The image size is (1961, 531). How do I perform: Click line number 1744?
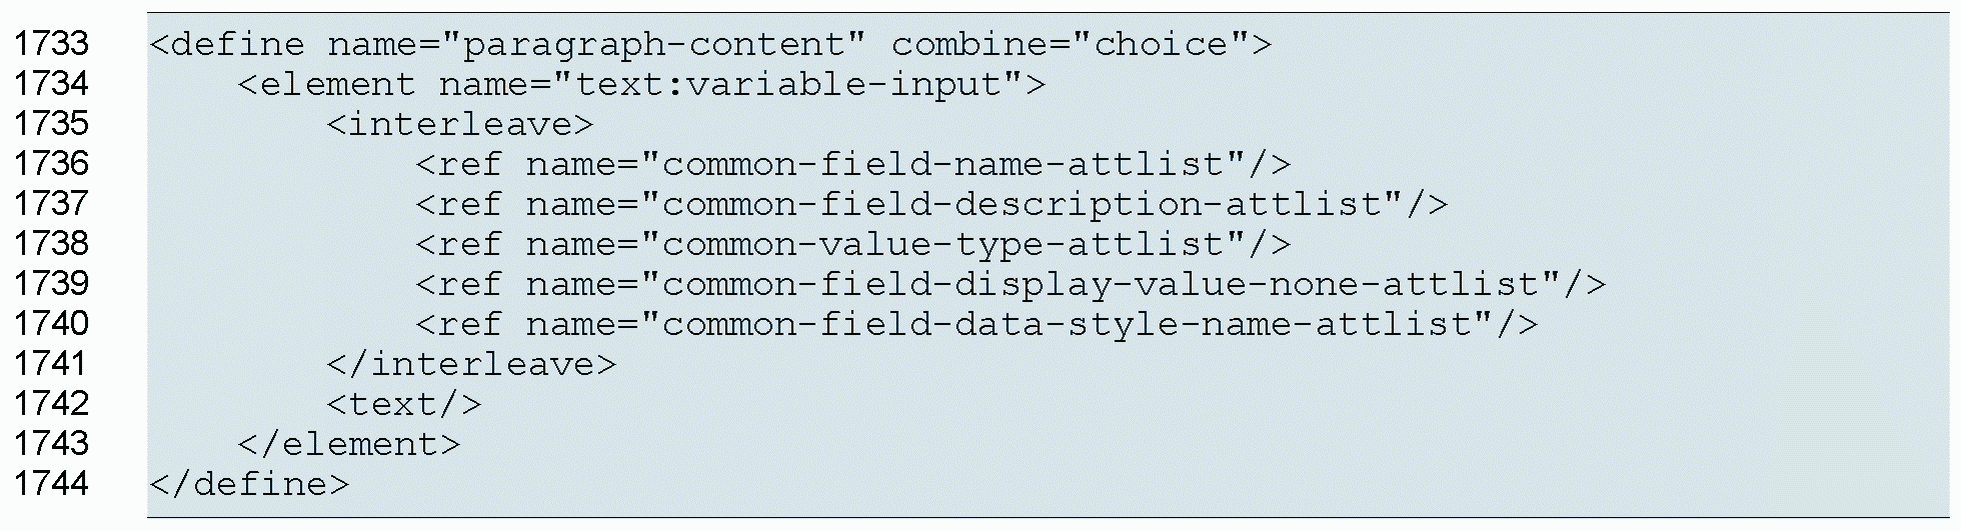pos(51,484)
